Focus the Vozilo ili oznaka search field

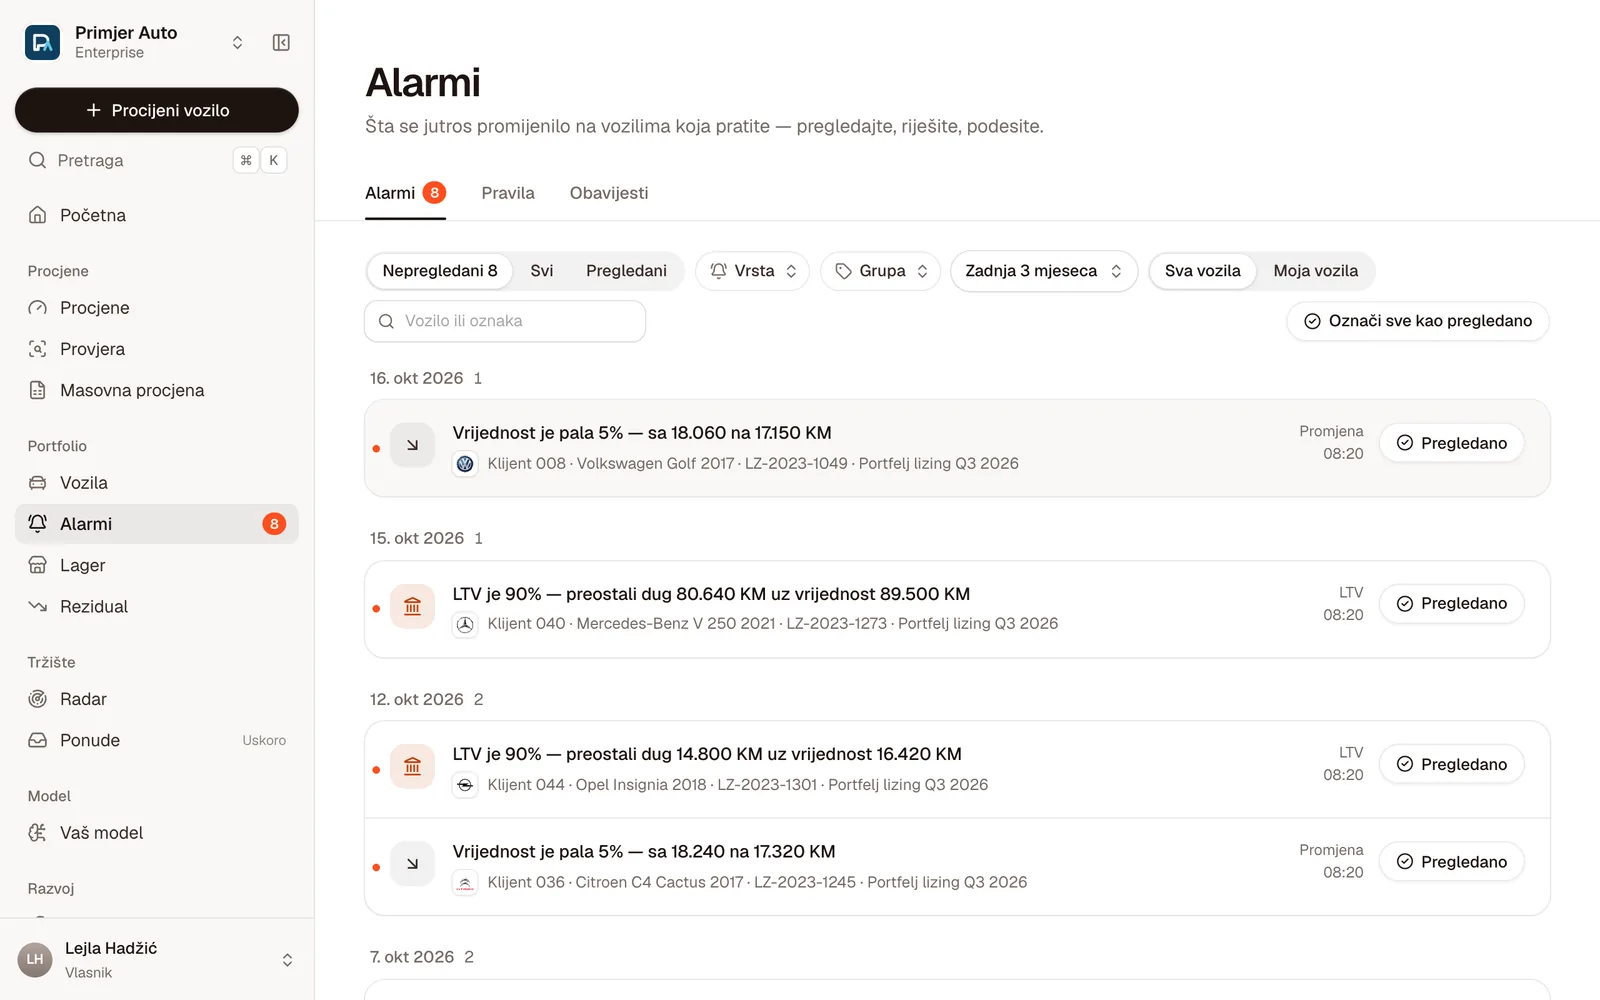505,321
